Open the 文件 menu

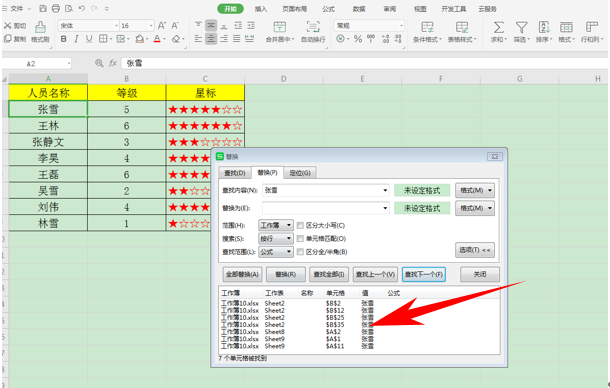tap(16, 9)
